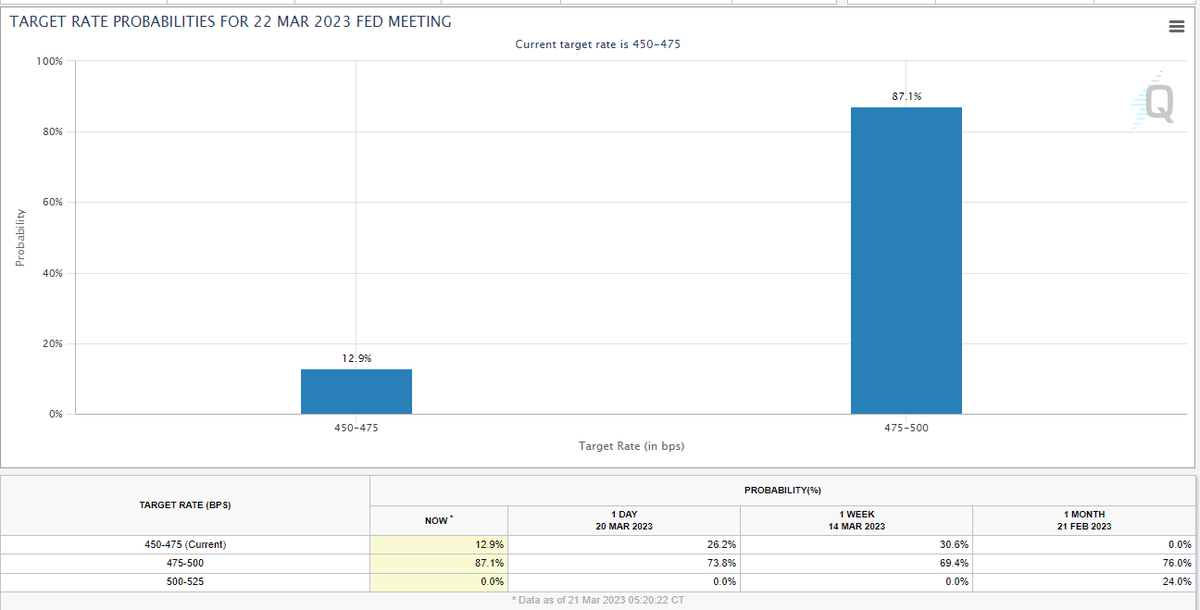The width and height of the screenshot is (1200, 610).
Task: Click the 73.8% cell in 1 DAY column
Action: pyautogui.click(x=624, y=563)
